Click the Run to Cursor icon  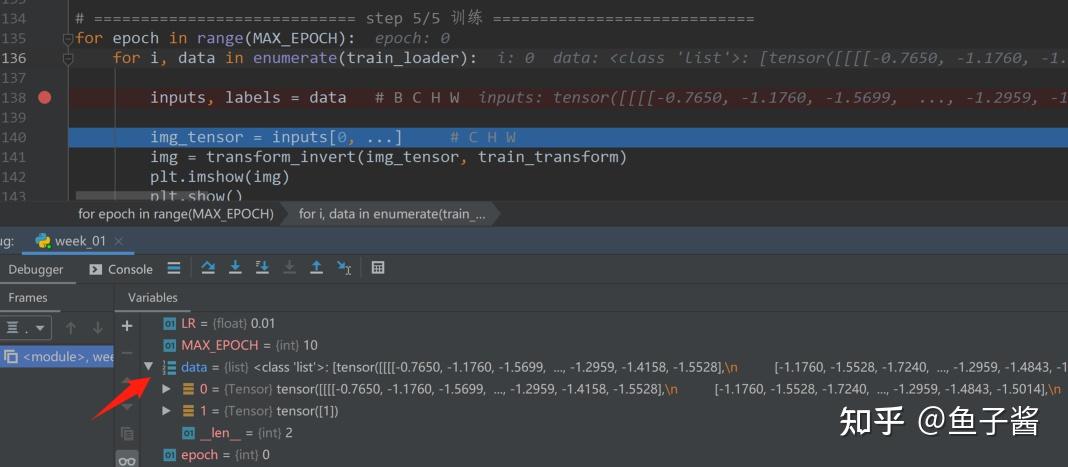point(344,268)
